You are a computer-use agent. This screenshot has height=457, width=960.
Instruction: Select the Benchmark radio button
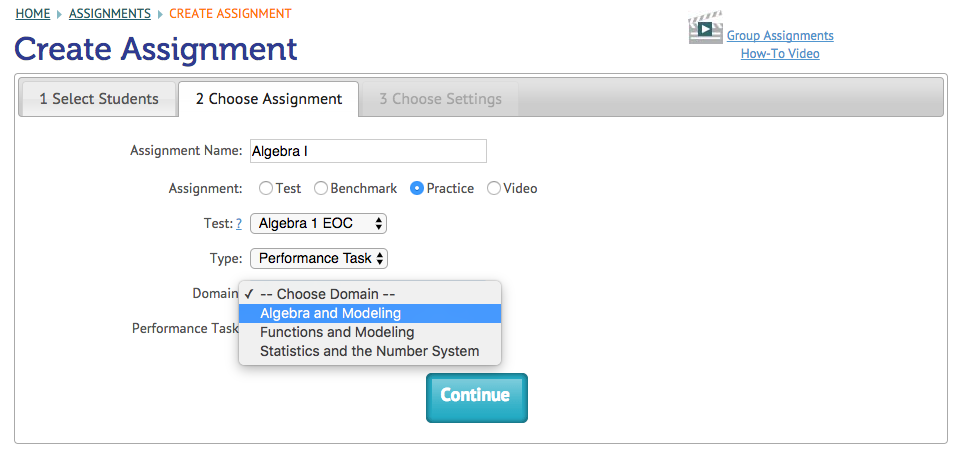[x=321, y=188]
